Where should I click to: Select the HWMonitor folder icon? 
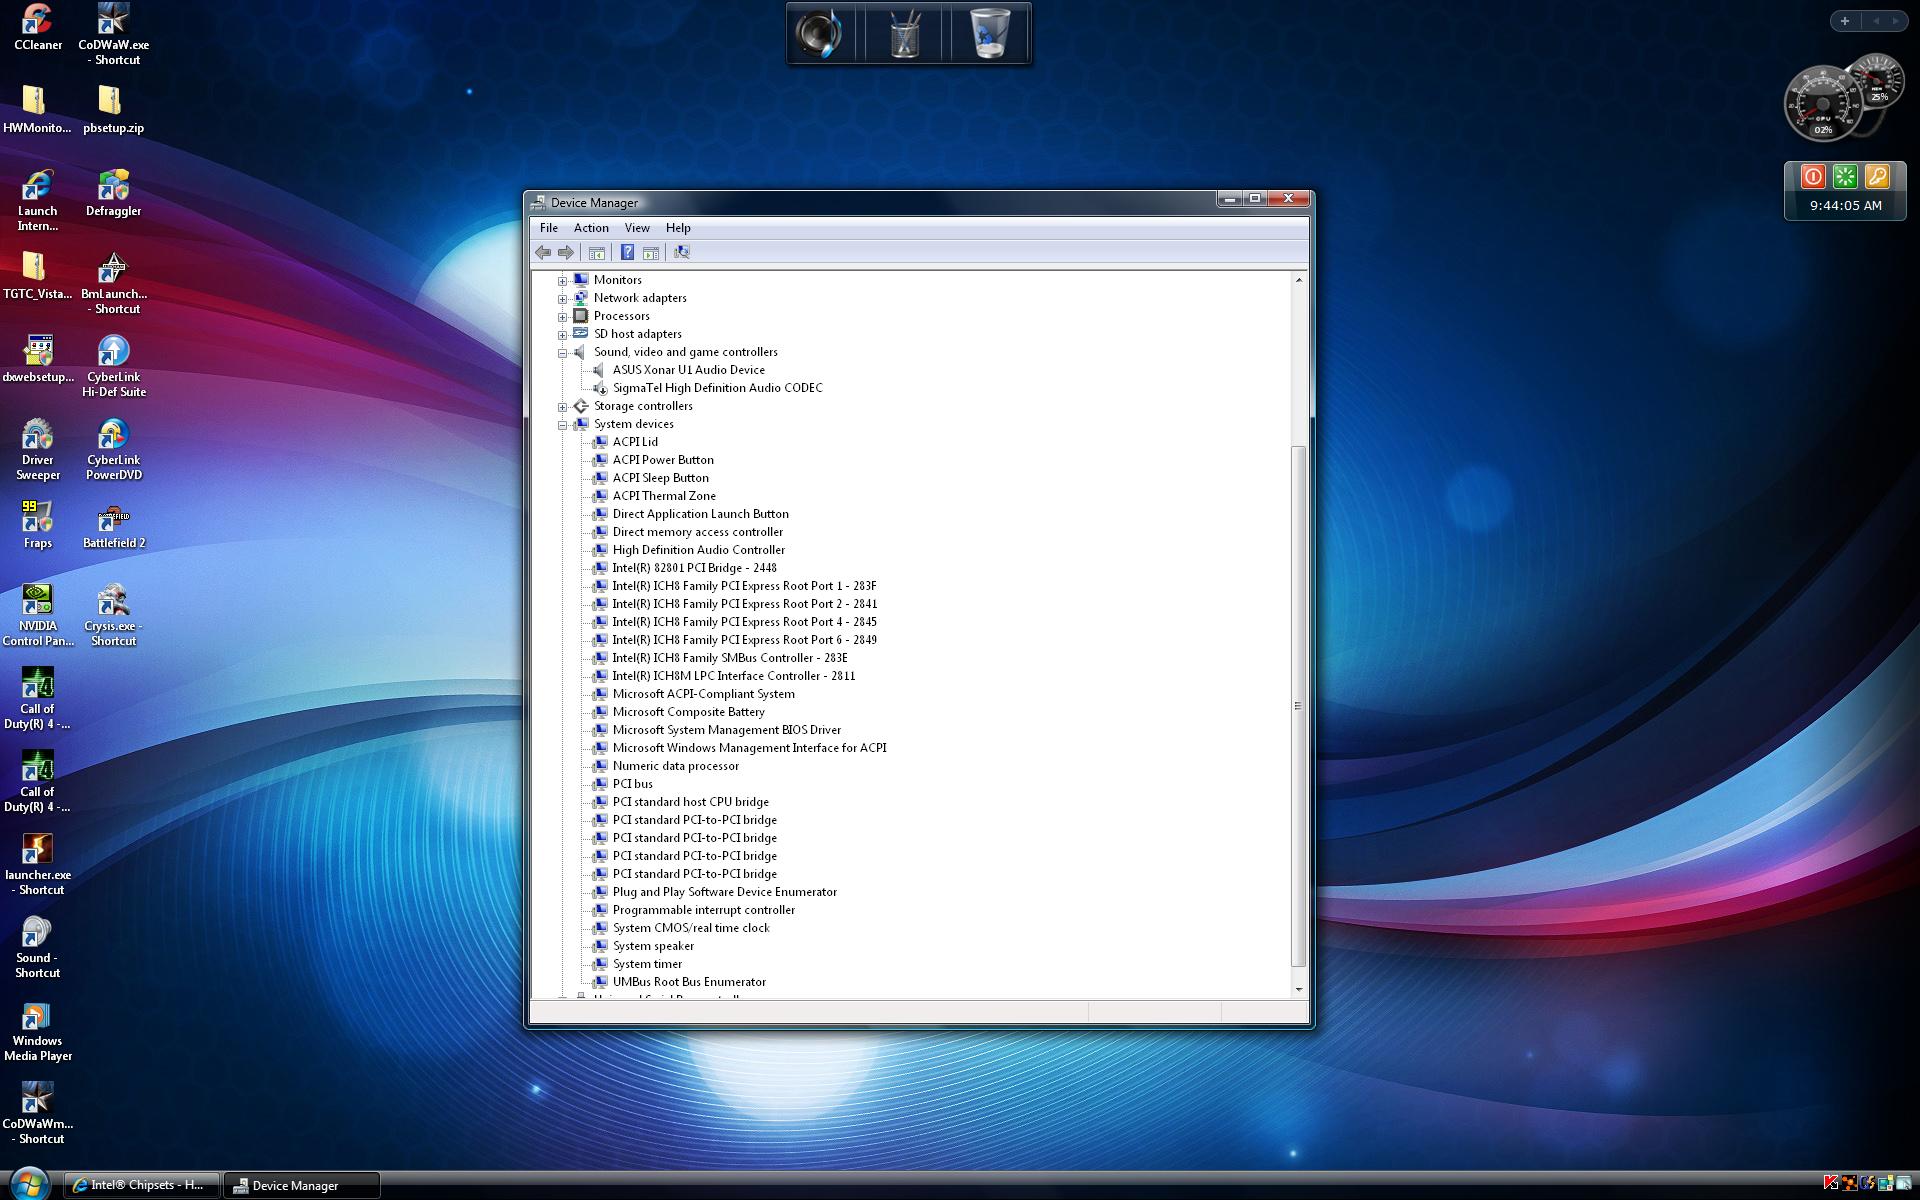click(37, 110)
